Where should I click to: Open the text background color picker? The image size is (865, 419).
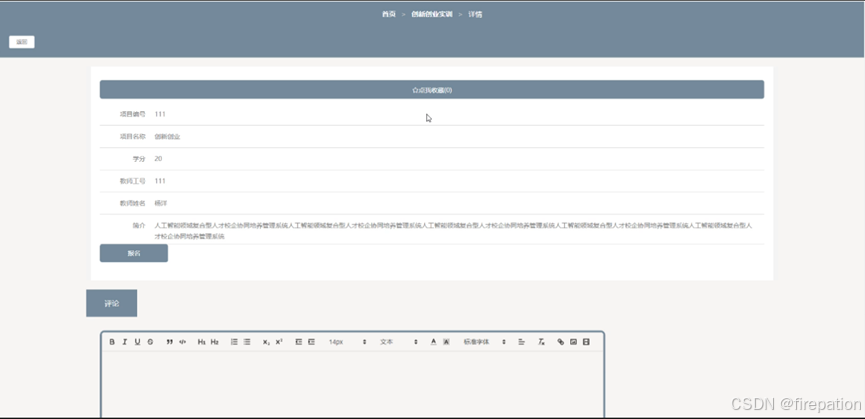[446, 342]
